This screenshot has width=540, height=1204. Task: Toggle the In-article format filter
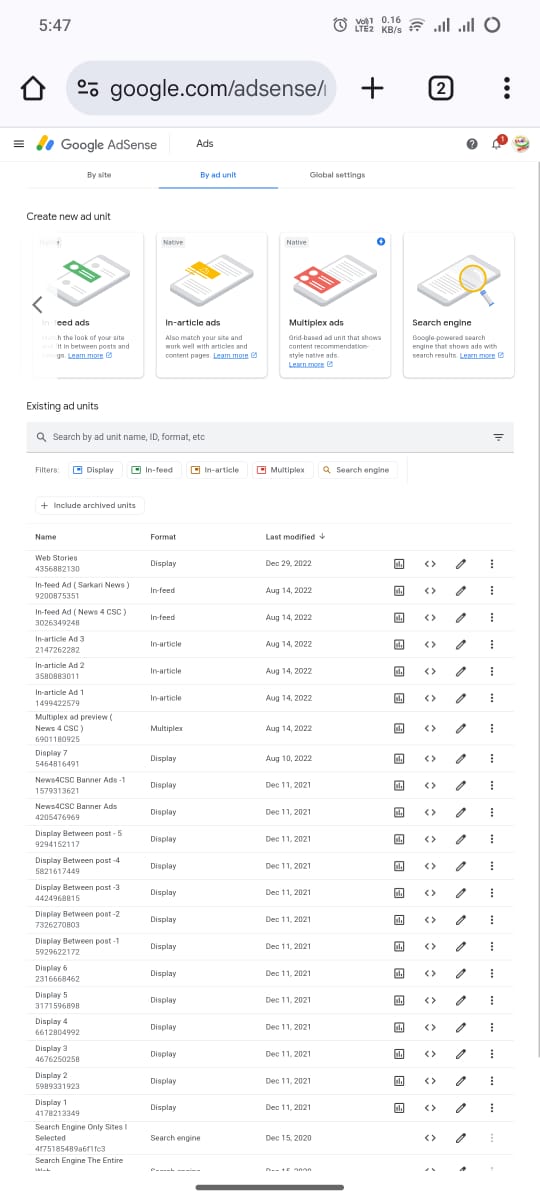click(215, 470)
